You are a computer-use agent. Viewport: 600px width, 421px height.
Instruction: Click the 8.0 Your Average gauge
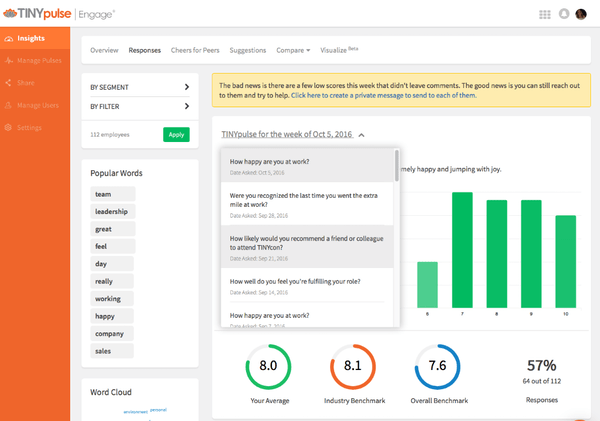coord(268,367)
